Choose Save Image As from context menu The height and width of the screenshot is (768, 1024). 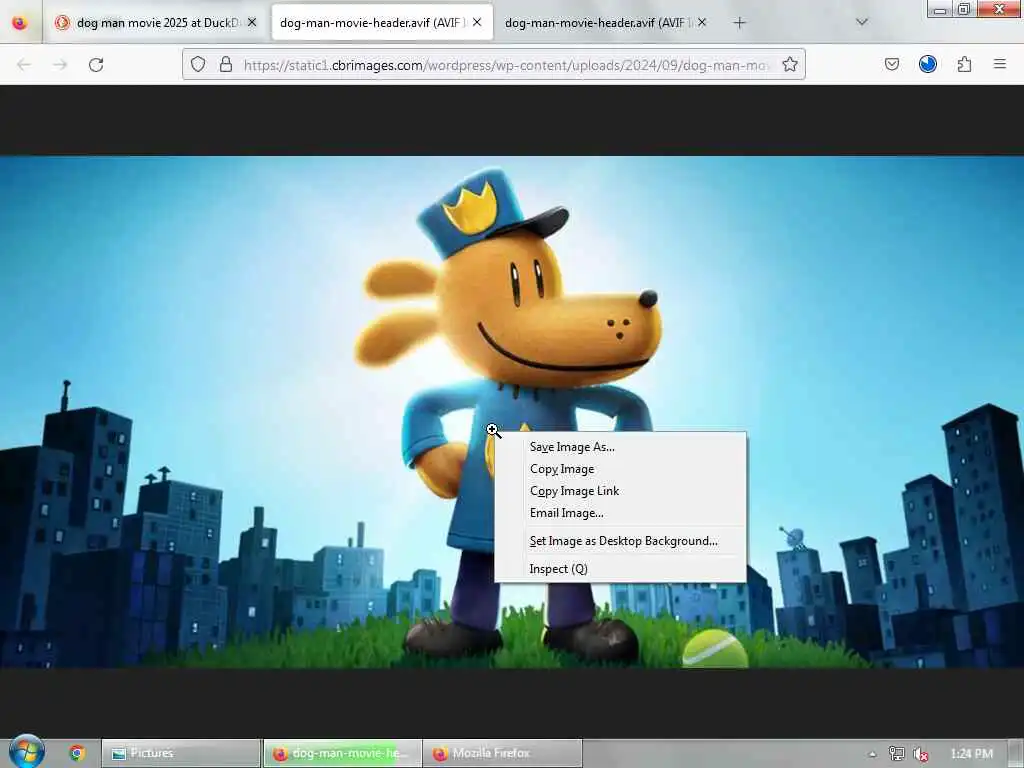(620, 447)
